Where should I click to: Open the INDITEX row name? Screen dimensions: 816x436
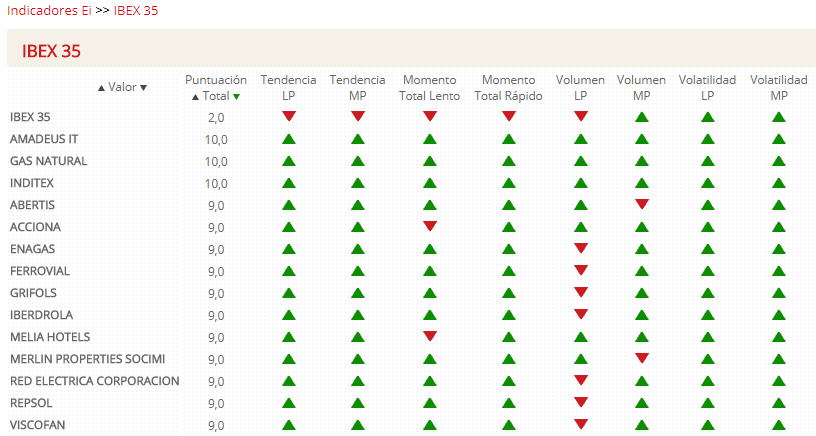[32, 183]
